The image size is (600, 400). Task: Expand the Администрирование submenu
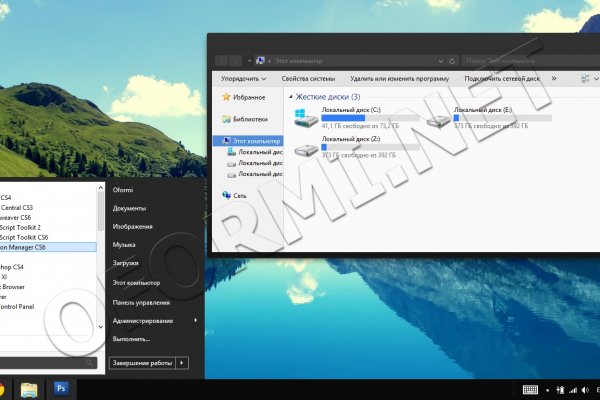pos(194,320)
